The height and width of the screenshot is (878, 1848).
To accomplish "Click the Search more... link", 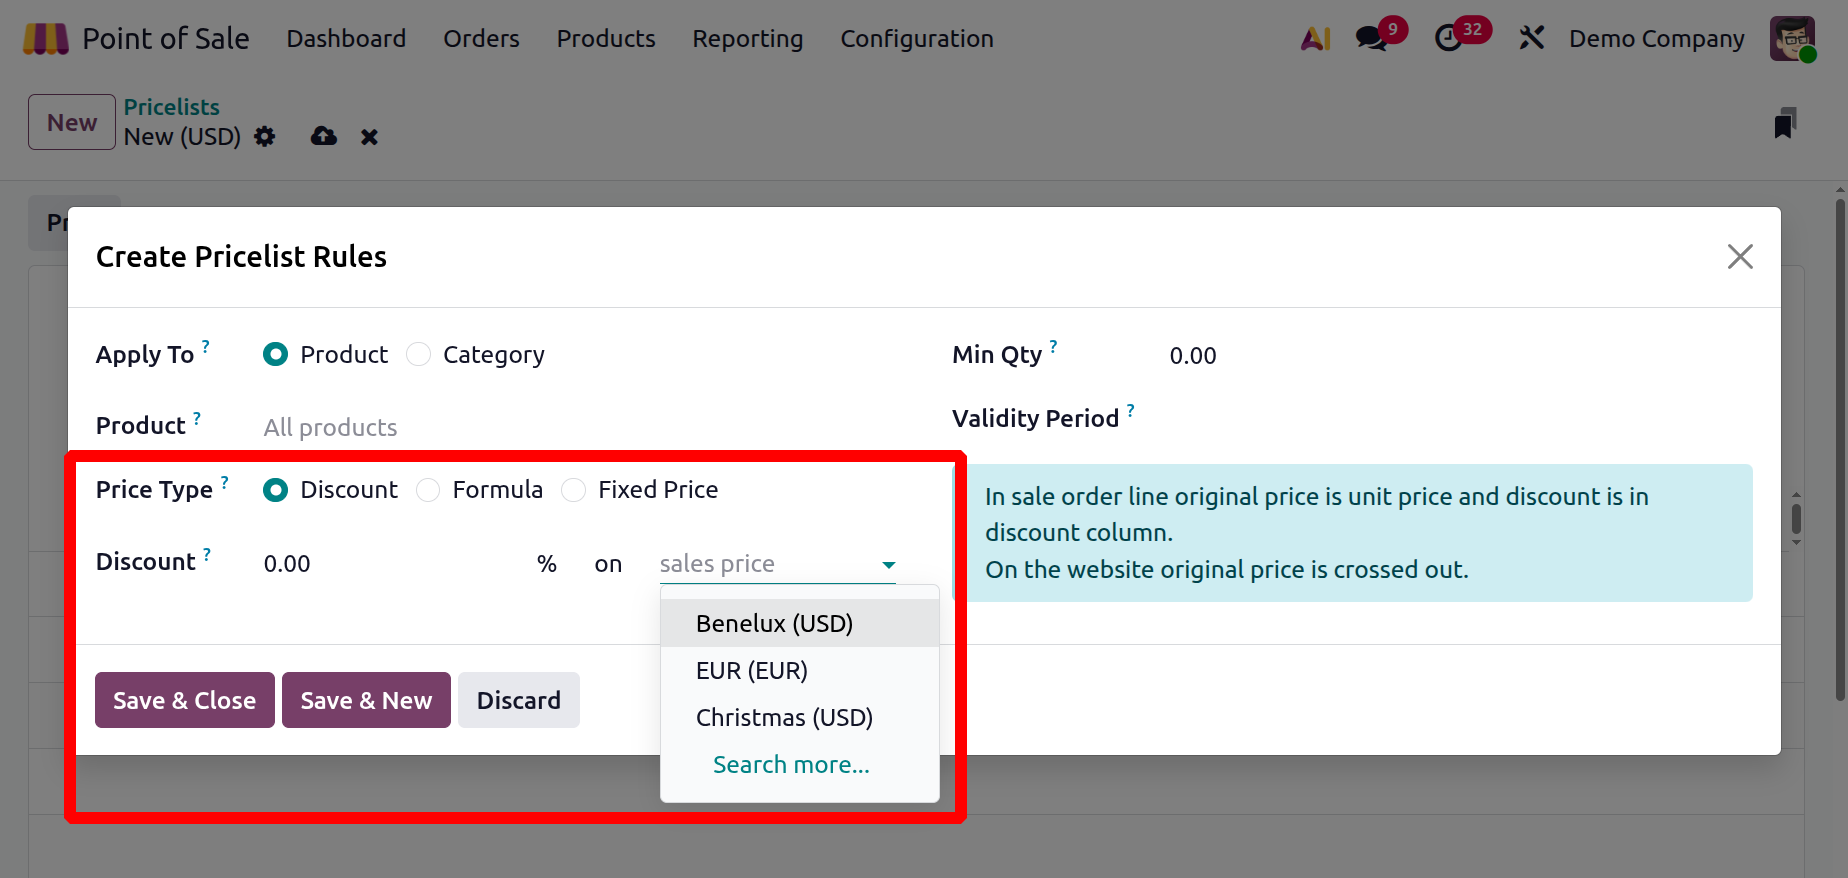I will pyautogui.click(x=791, y=765).
